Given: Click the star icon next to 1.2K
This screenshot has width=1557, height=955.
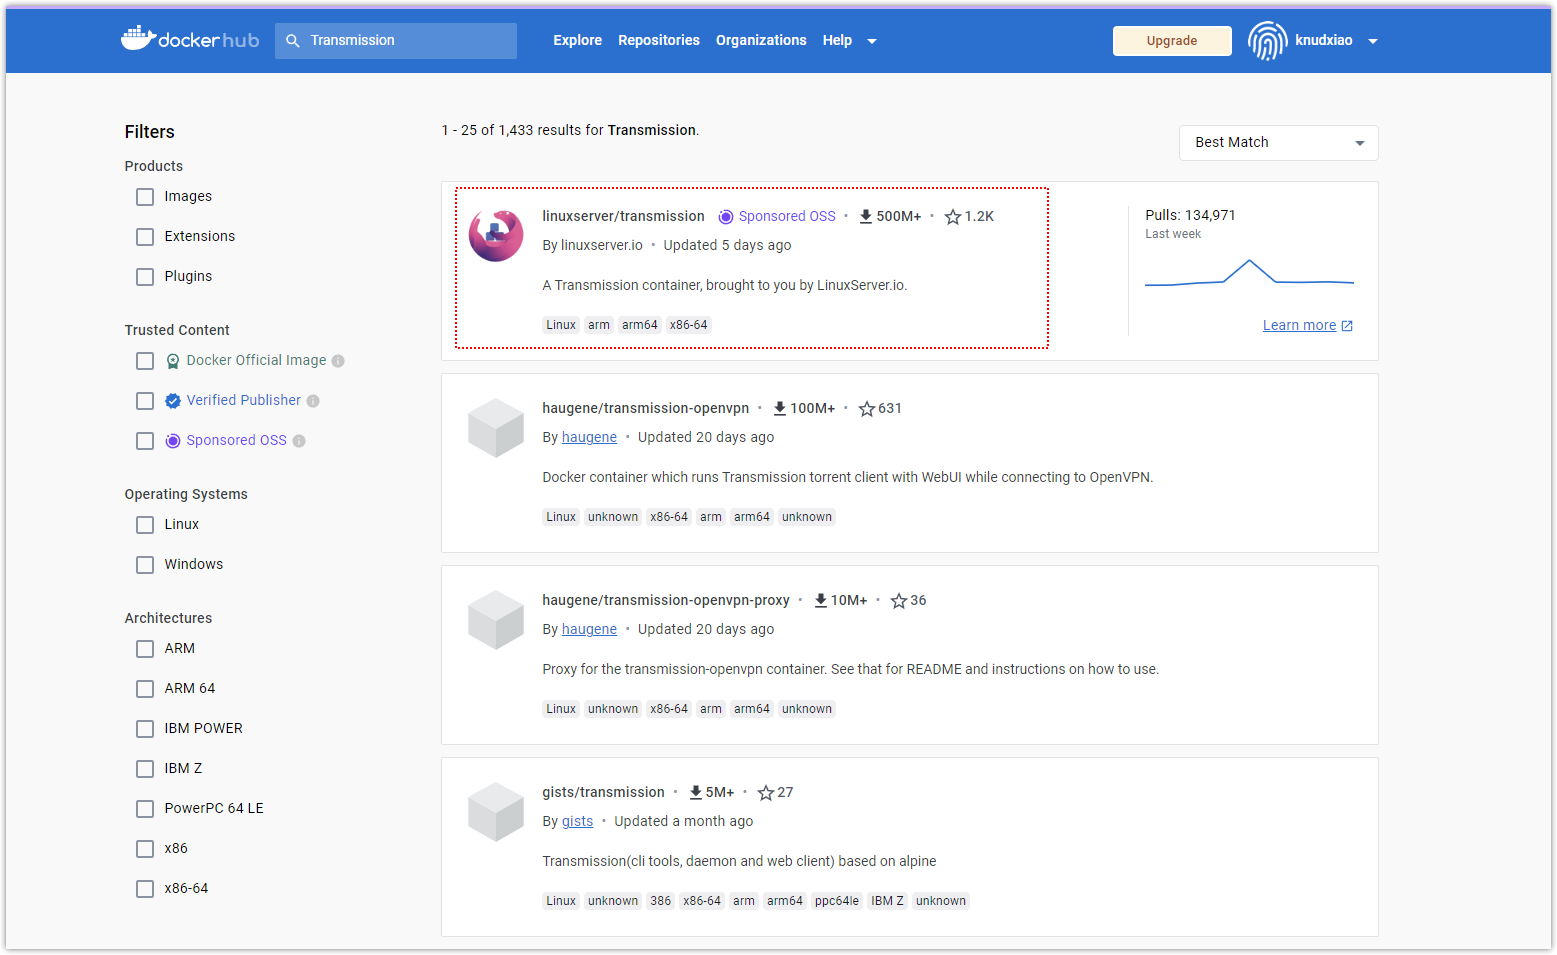Looking at the screenshot, I should [953, 217].
